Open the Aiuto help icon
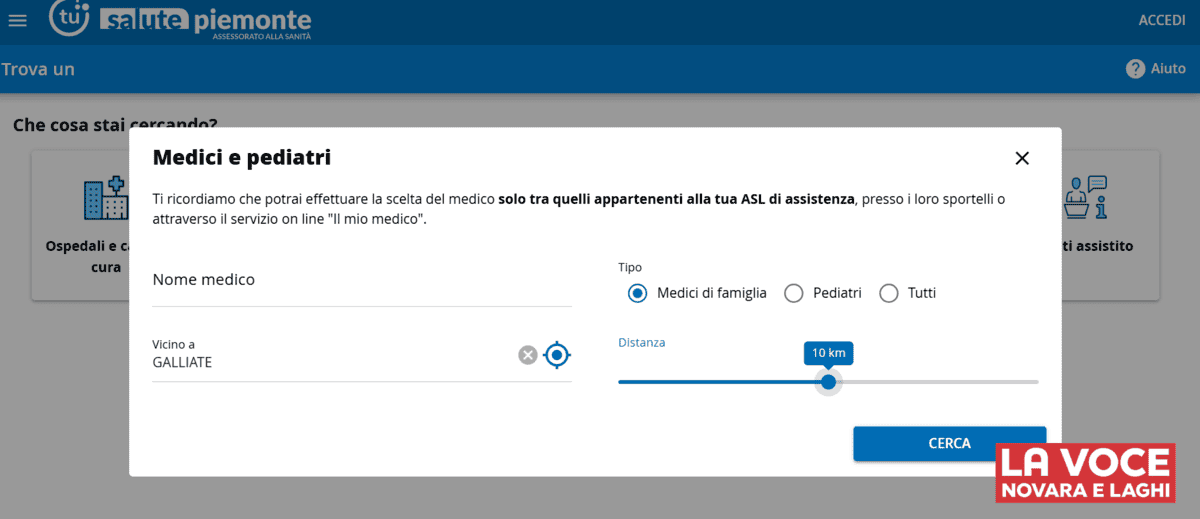Screen dimensions: 1200x519 tap(1135, 69)
